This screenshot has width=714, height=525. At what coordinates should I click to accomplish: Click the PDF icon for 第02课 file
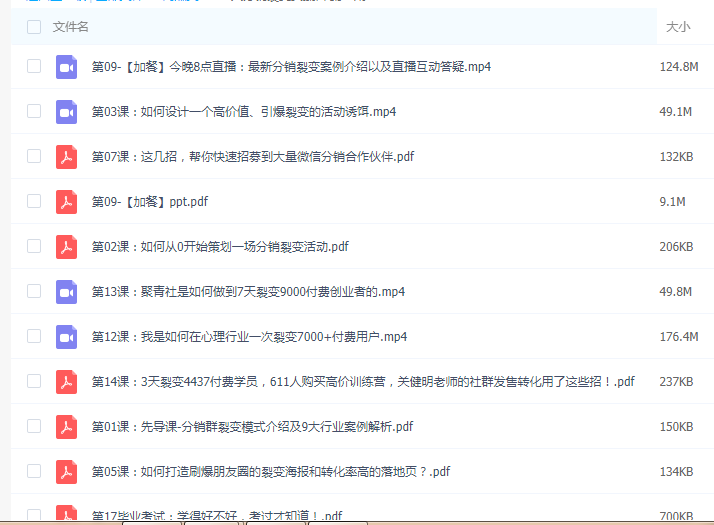[x=66, y=247]
